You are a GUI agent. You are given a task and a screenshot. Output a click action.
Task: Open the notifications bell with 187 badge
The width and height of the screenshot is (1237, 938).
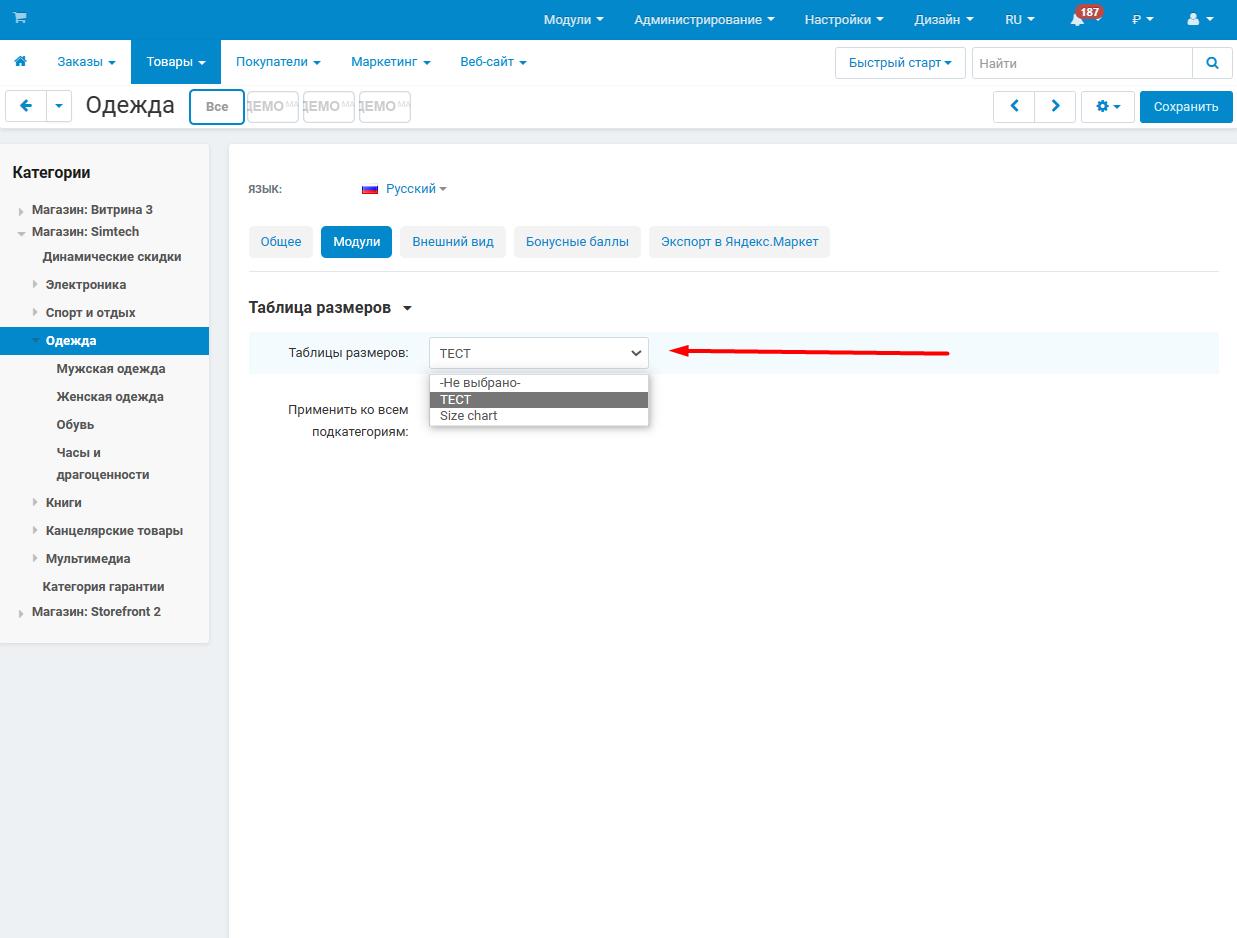[x=1078, y=19]
